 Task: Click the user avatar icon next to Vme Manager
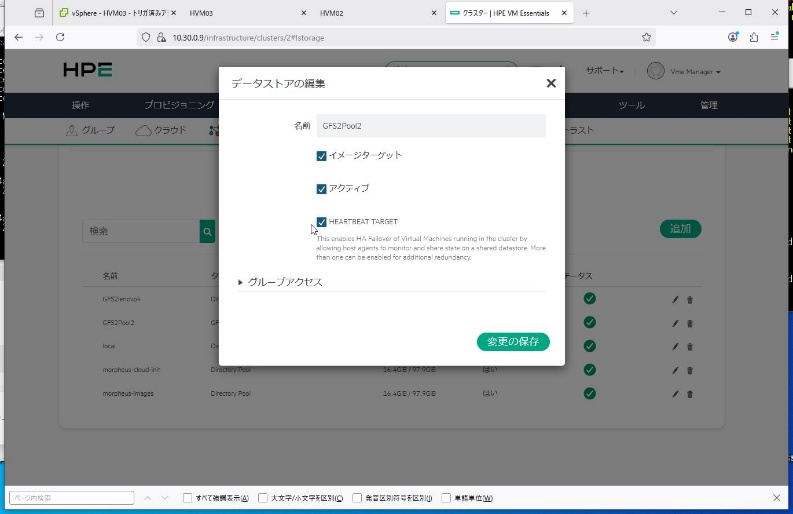pyautogui.click(x=656, y=71)
